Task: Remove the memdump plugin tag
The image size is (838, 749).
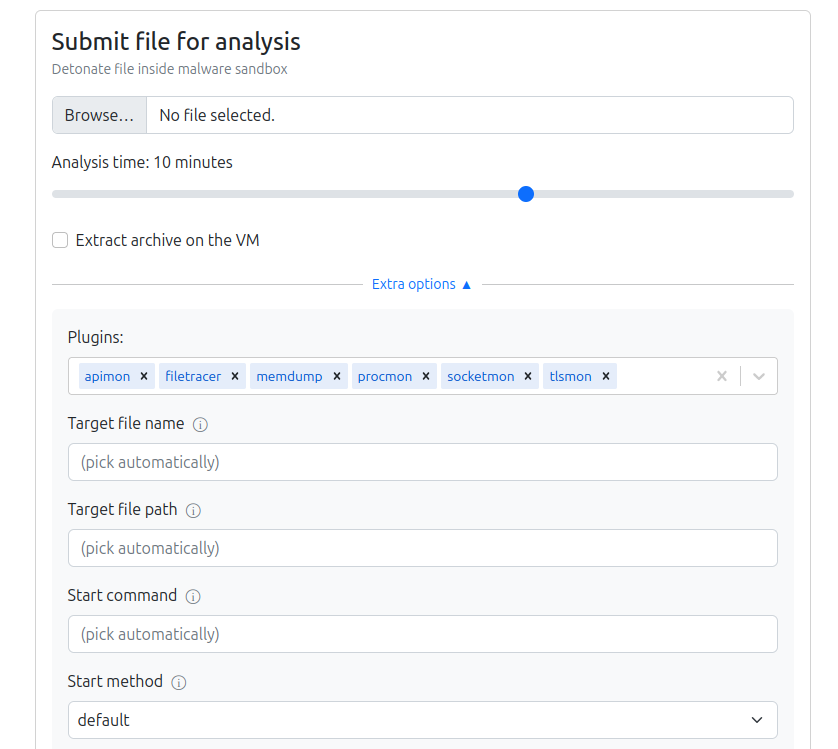Action: pos(337,376)
